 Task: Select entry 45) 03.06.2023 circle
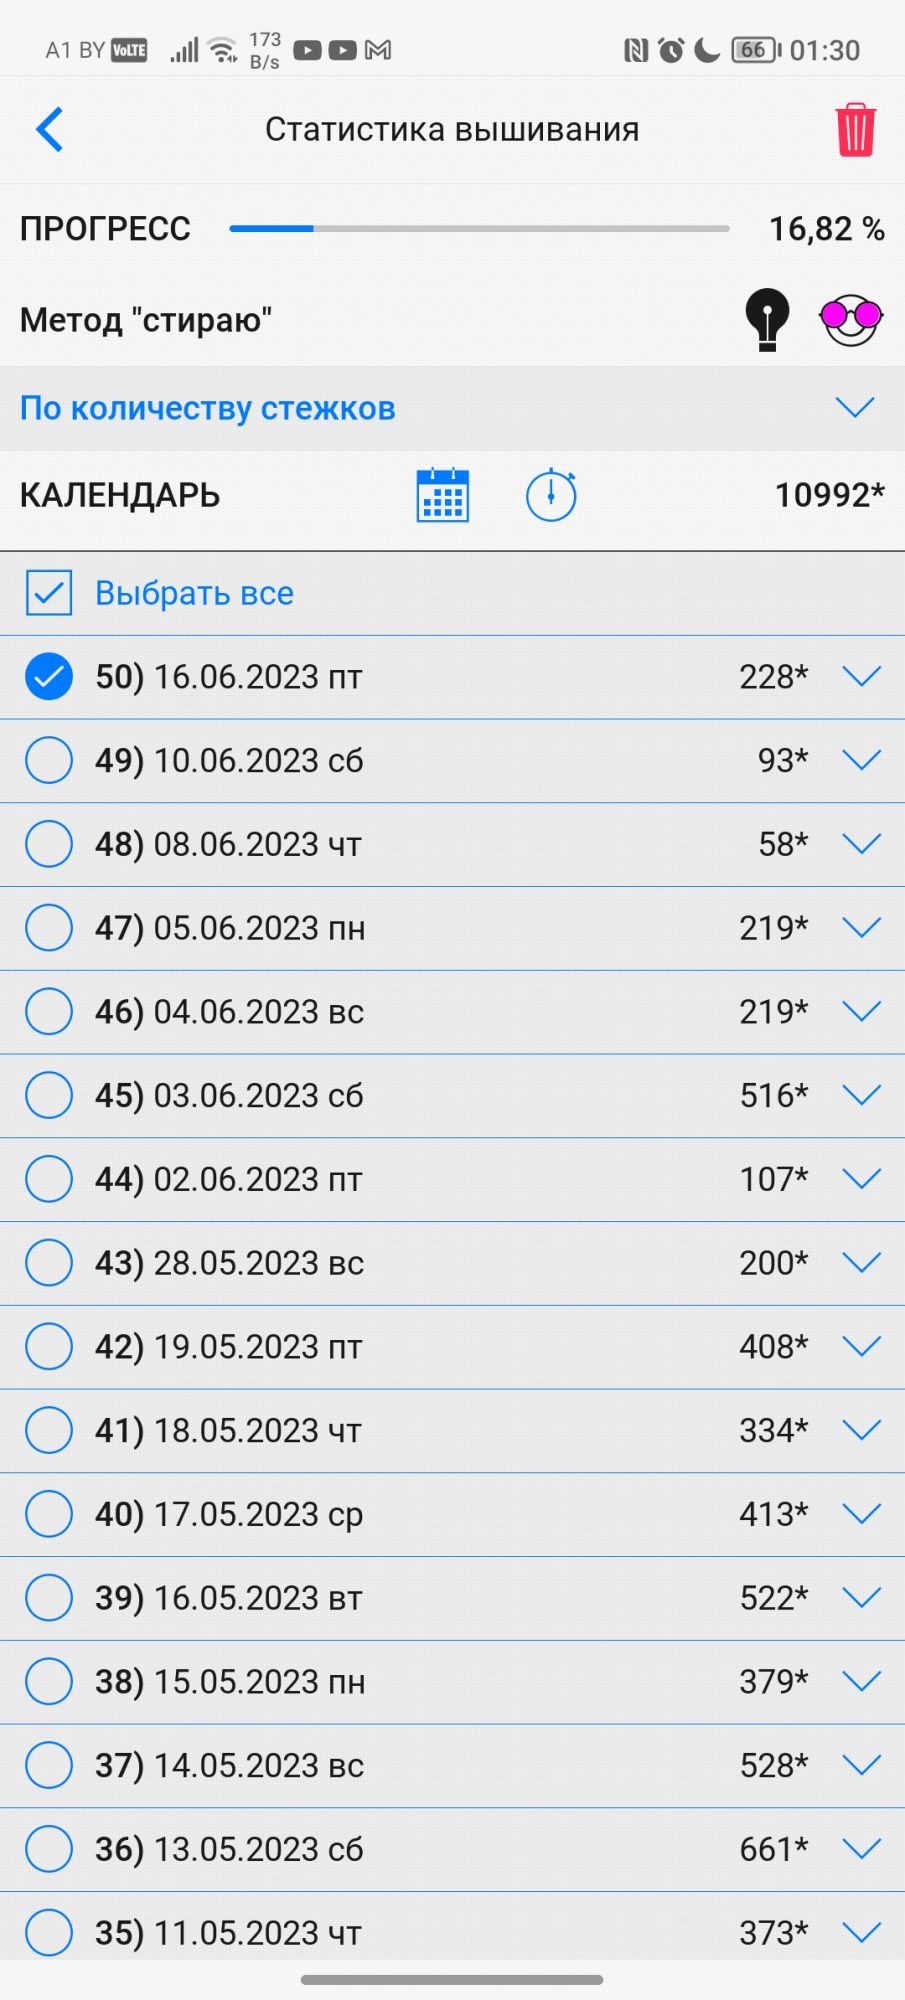point(49,1096)
